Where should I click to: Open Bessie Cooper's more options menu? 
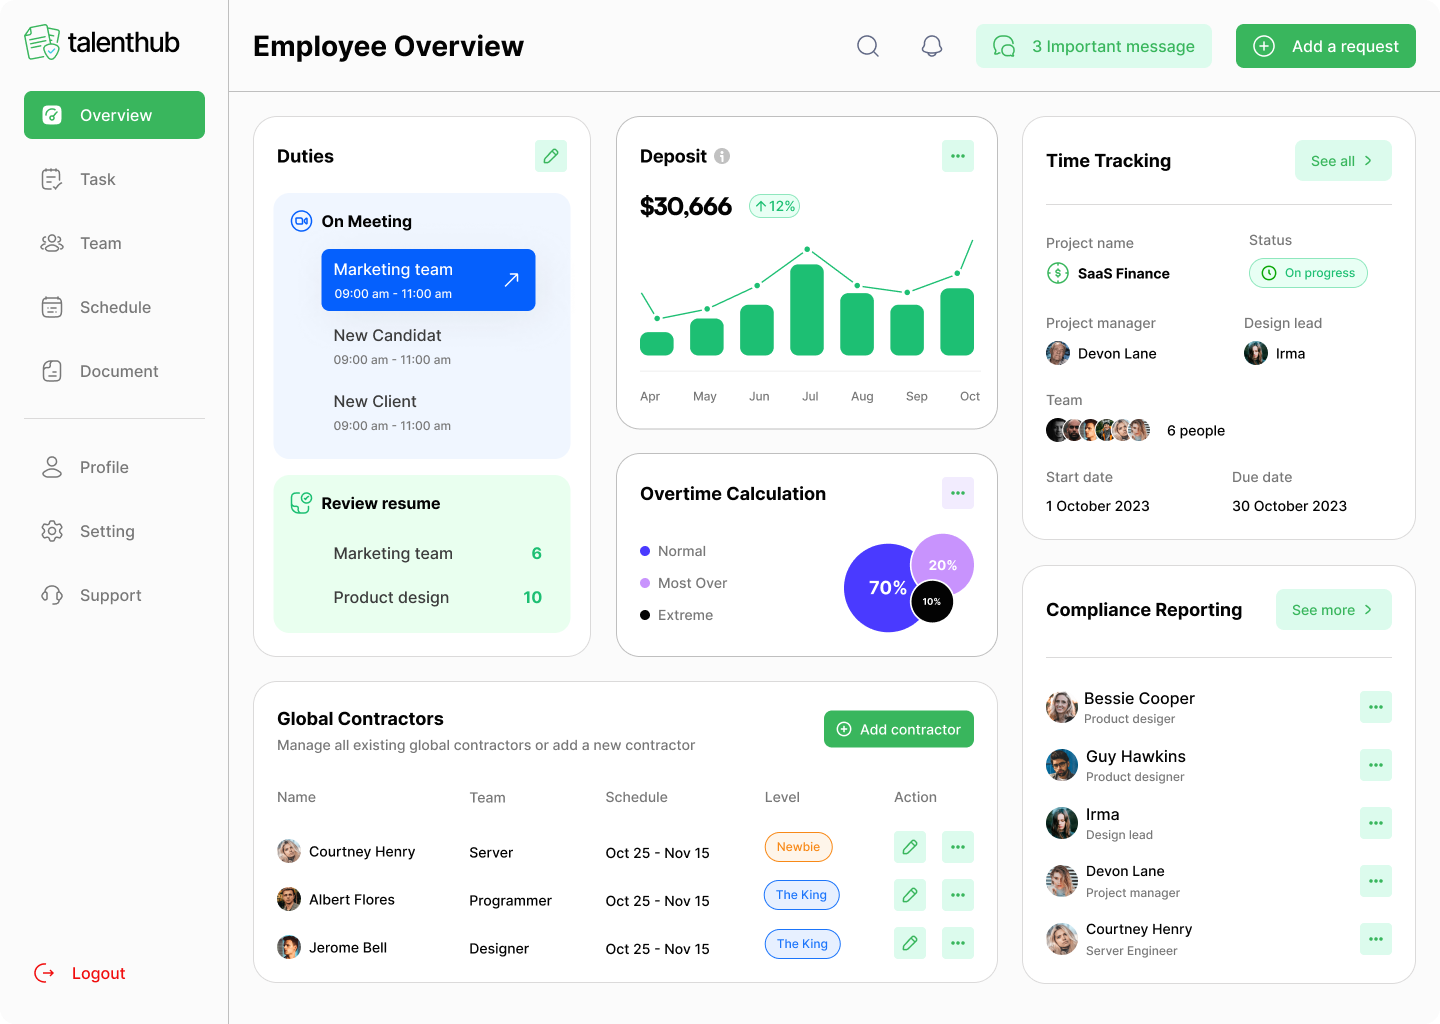pos(1376,707)
